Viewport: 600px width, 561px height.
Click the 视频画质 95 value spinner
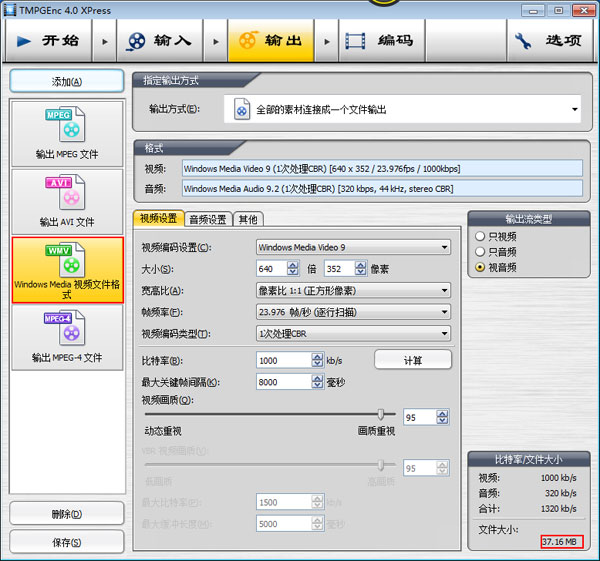[442, 417]
